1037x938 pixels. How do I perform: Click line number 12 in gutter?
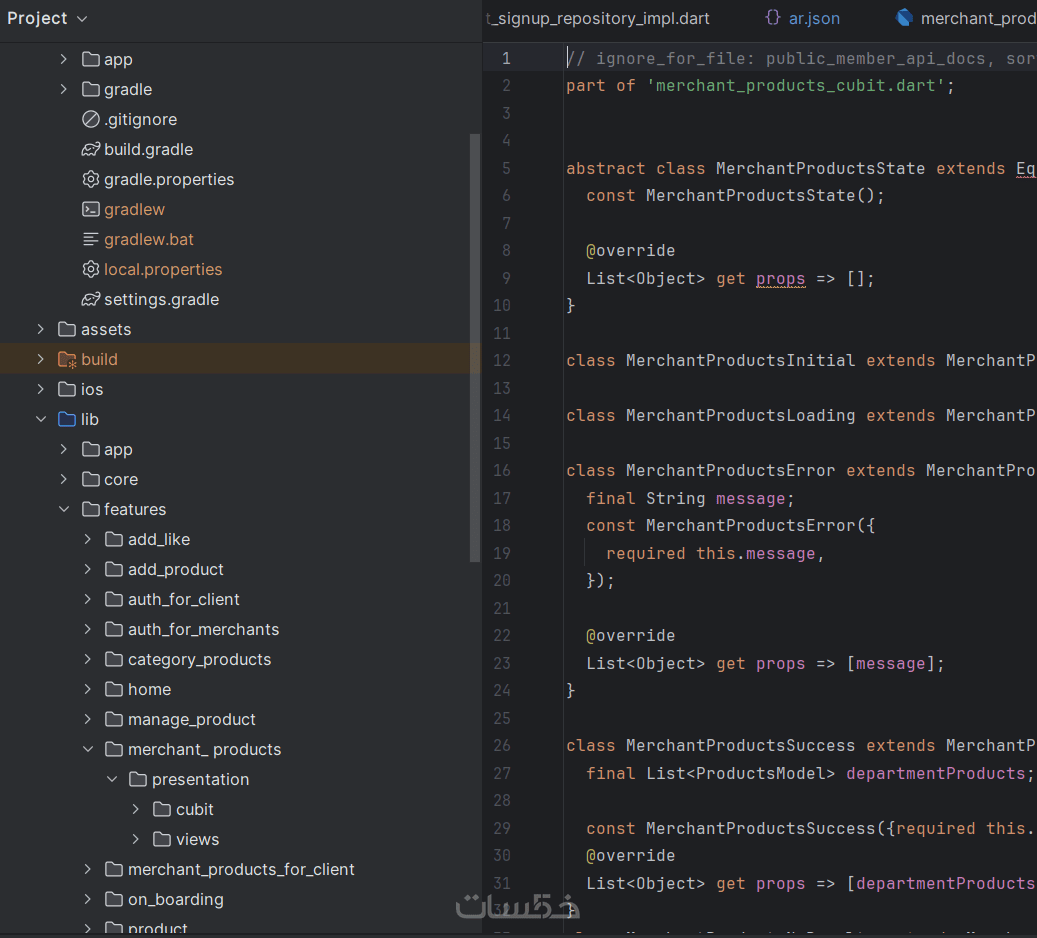(502, 361)
